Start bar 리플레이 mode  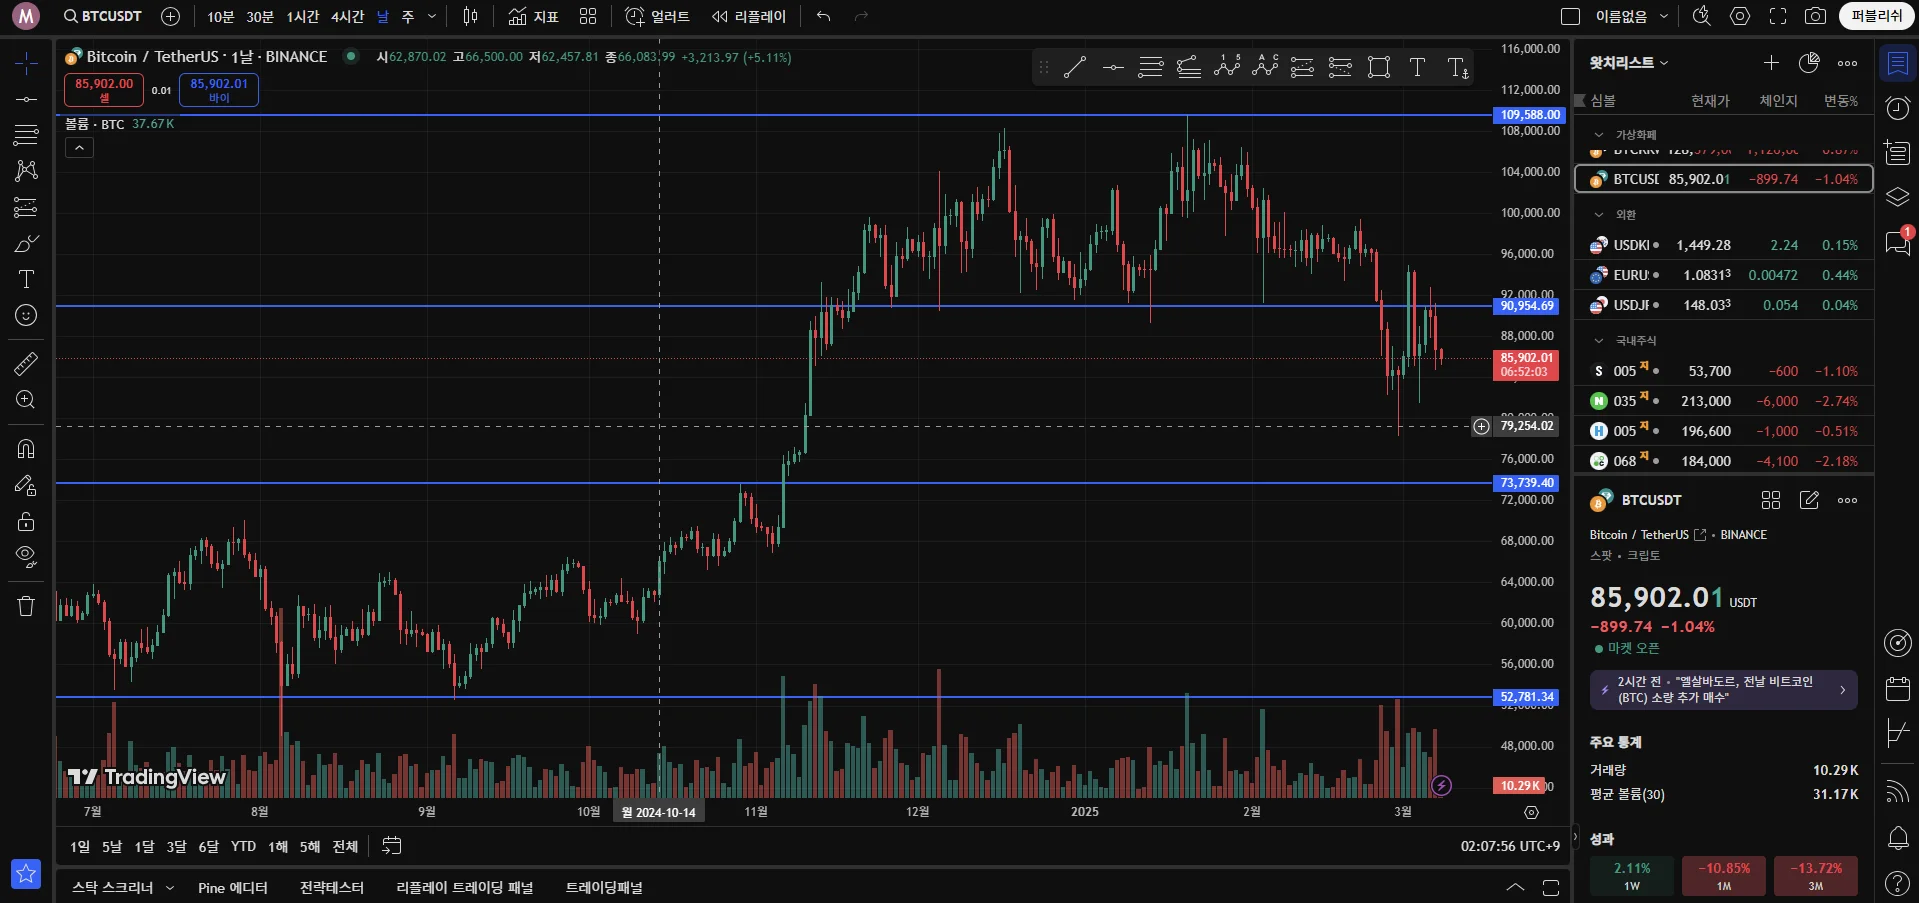pyautogui.click(x=749, y=16)
